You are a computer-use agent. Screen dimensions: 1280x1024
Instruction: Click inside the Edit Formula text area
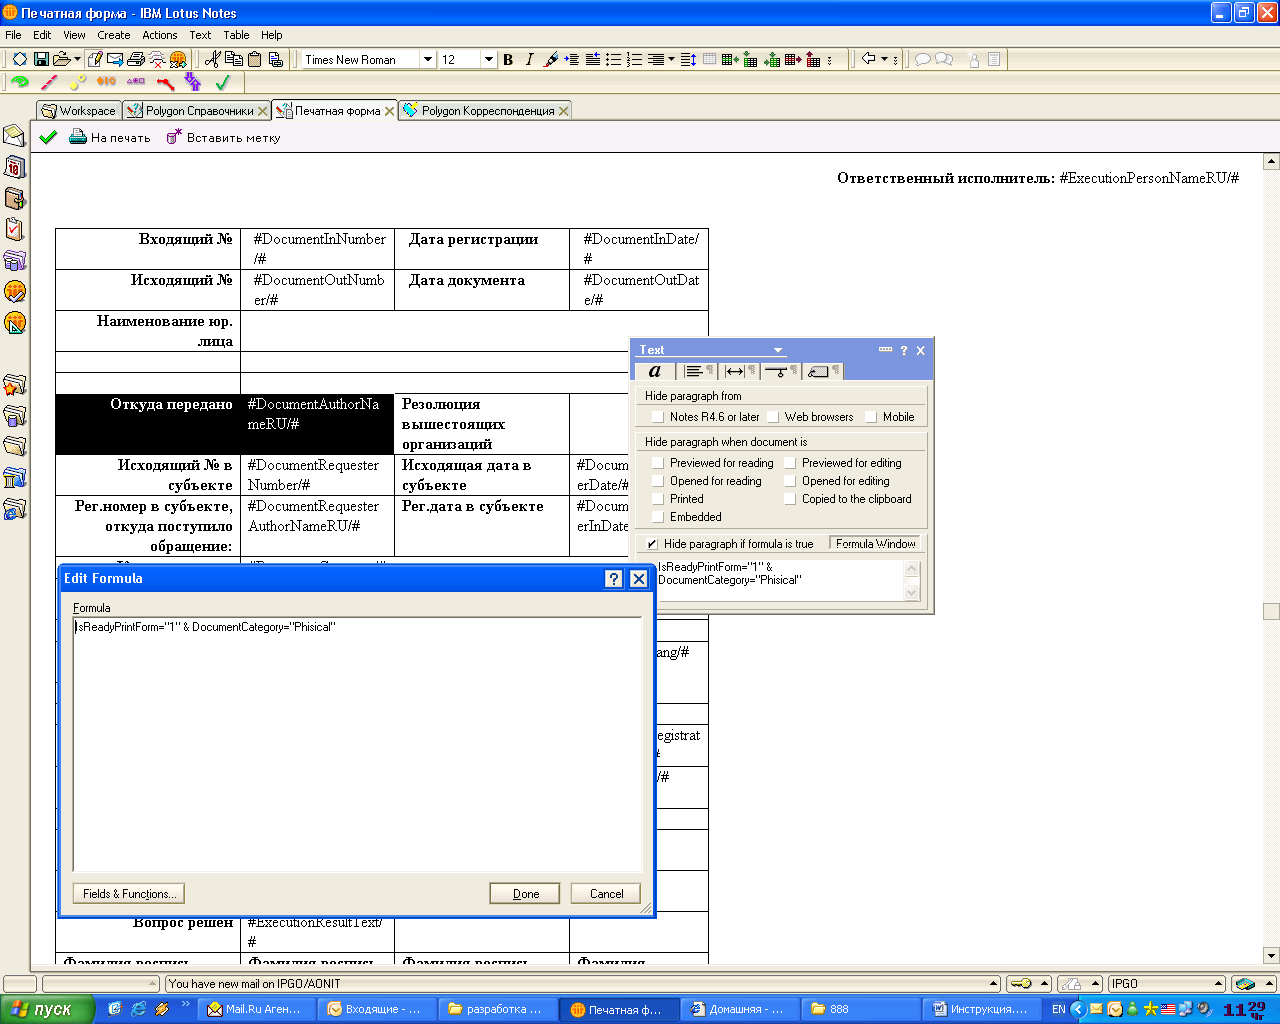tap(357, 744)
